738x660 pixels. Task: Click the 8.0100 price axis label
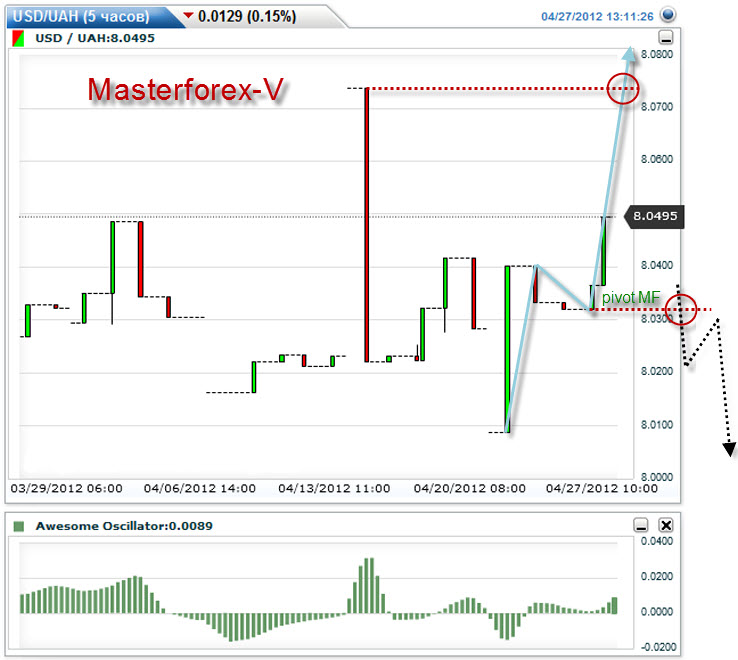pos(657,425)
